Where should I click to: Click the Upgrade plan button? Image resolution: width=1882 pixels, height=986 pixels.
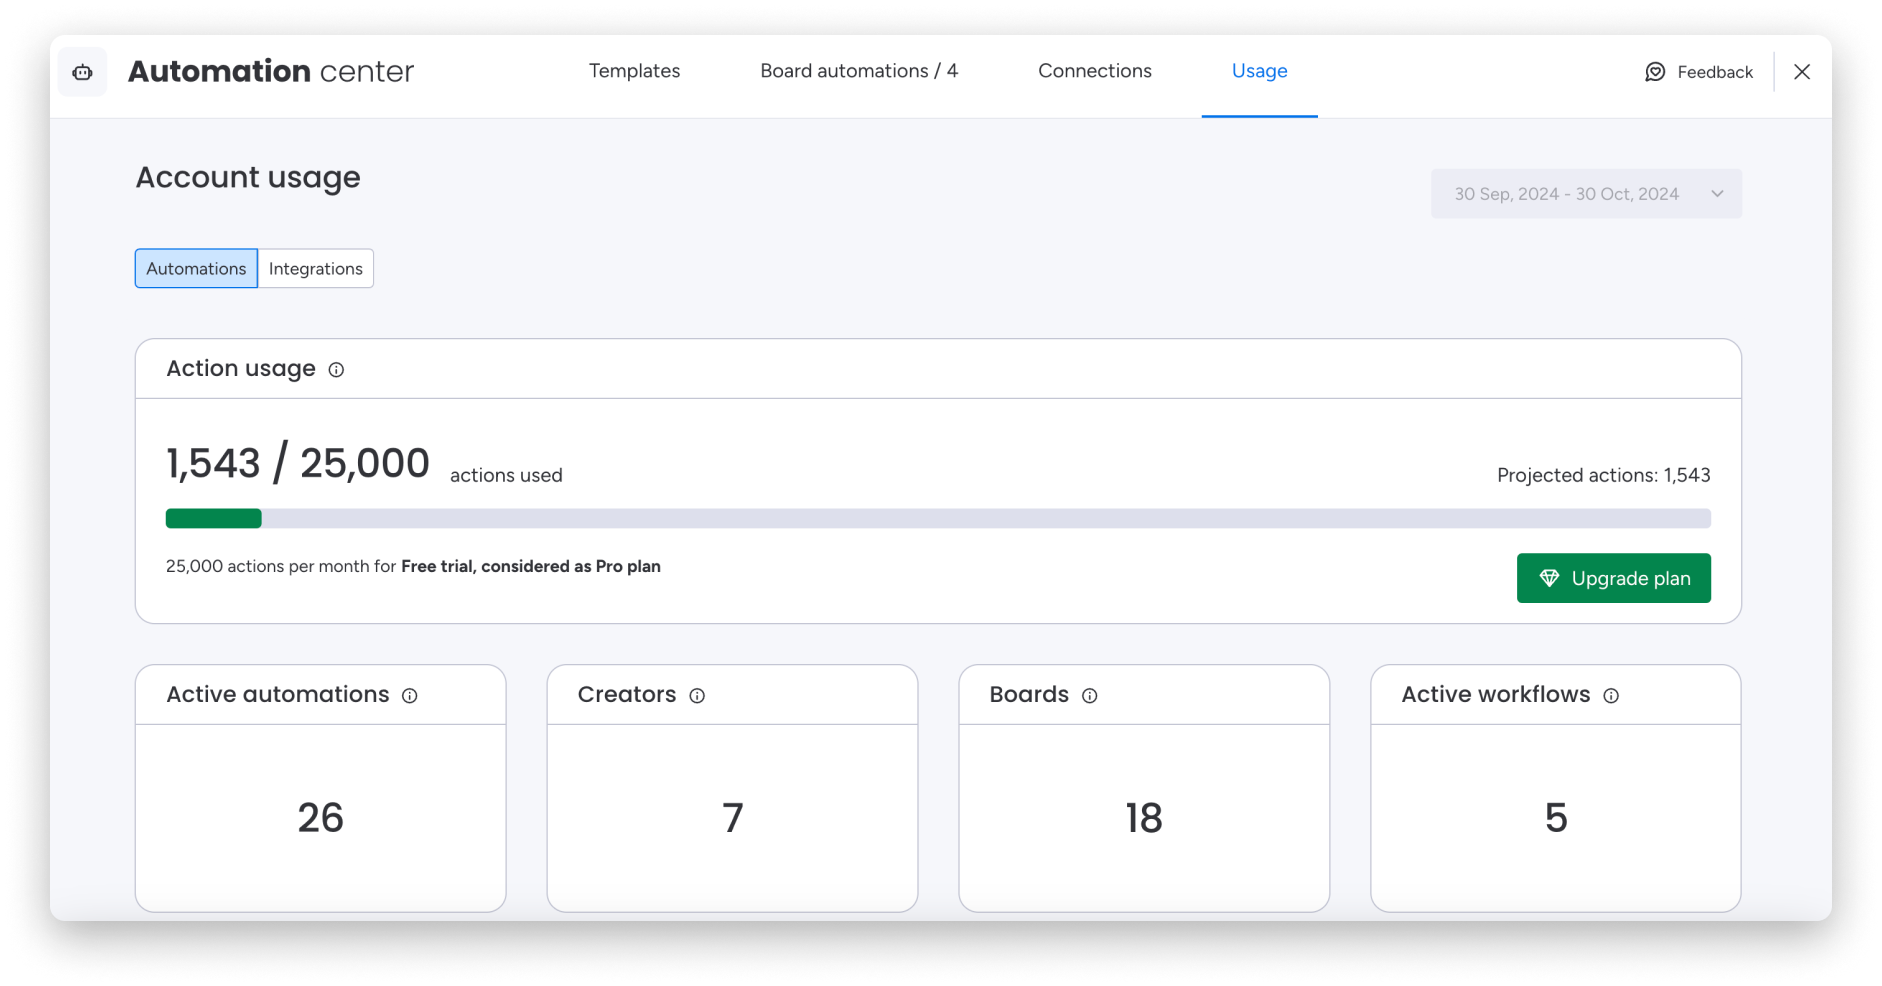[1613, 578]
